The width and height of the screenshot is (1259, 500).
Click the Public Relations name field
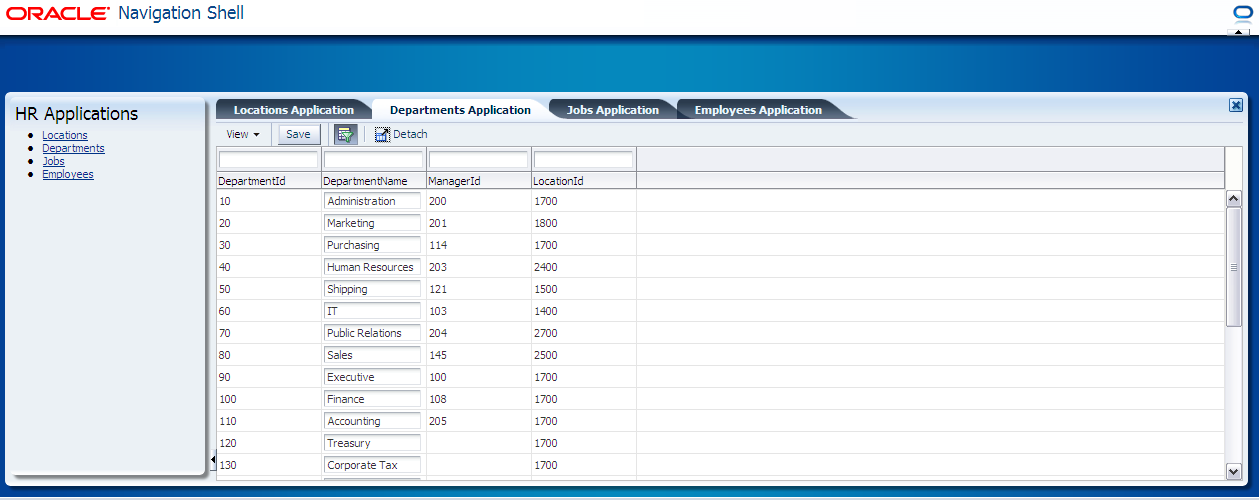tap(372, 333)
